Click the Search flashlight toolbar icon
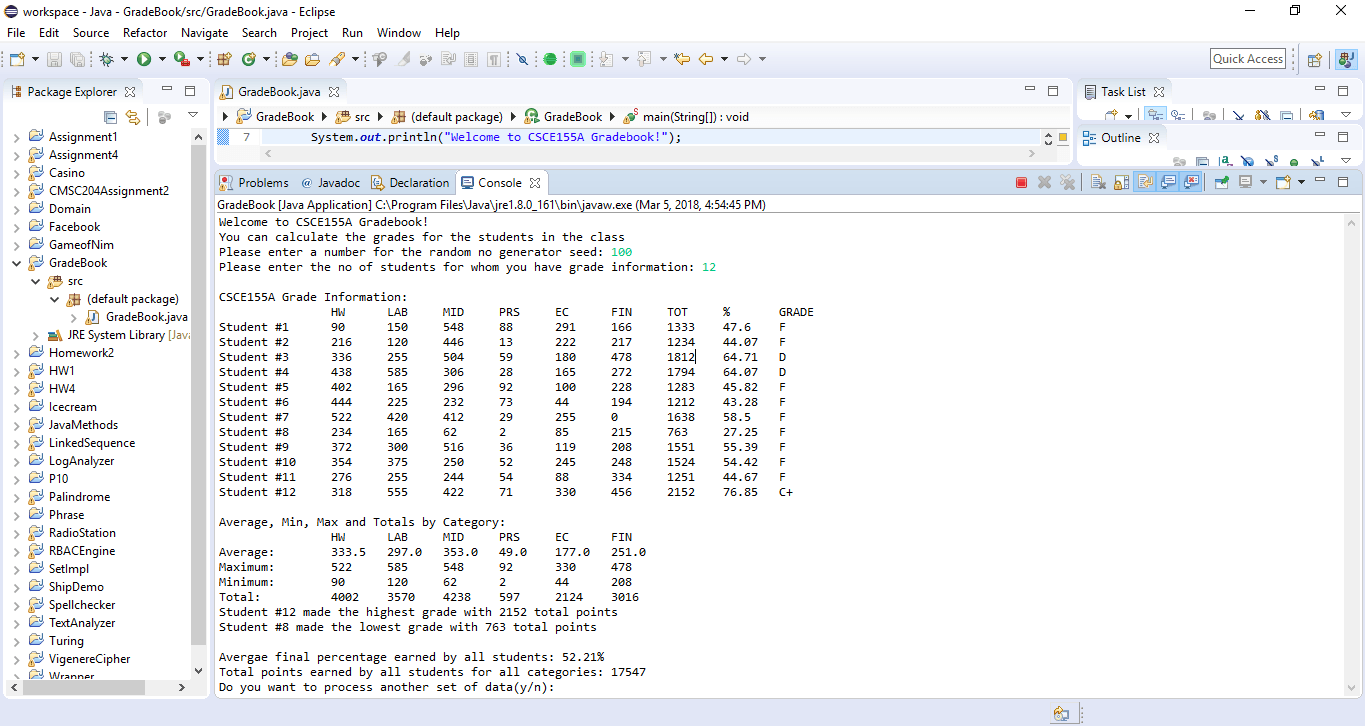This screenshot has width=1365, height=726. click(x=338, y=59)
